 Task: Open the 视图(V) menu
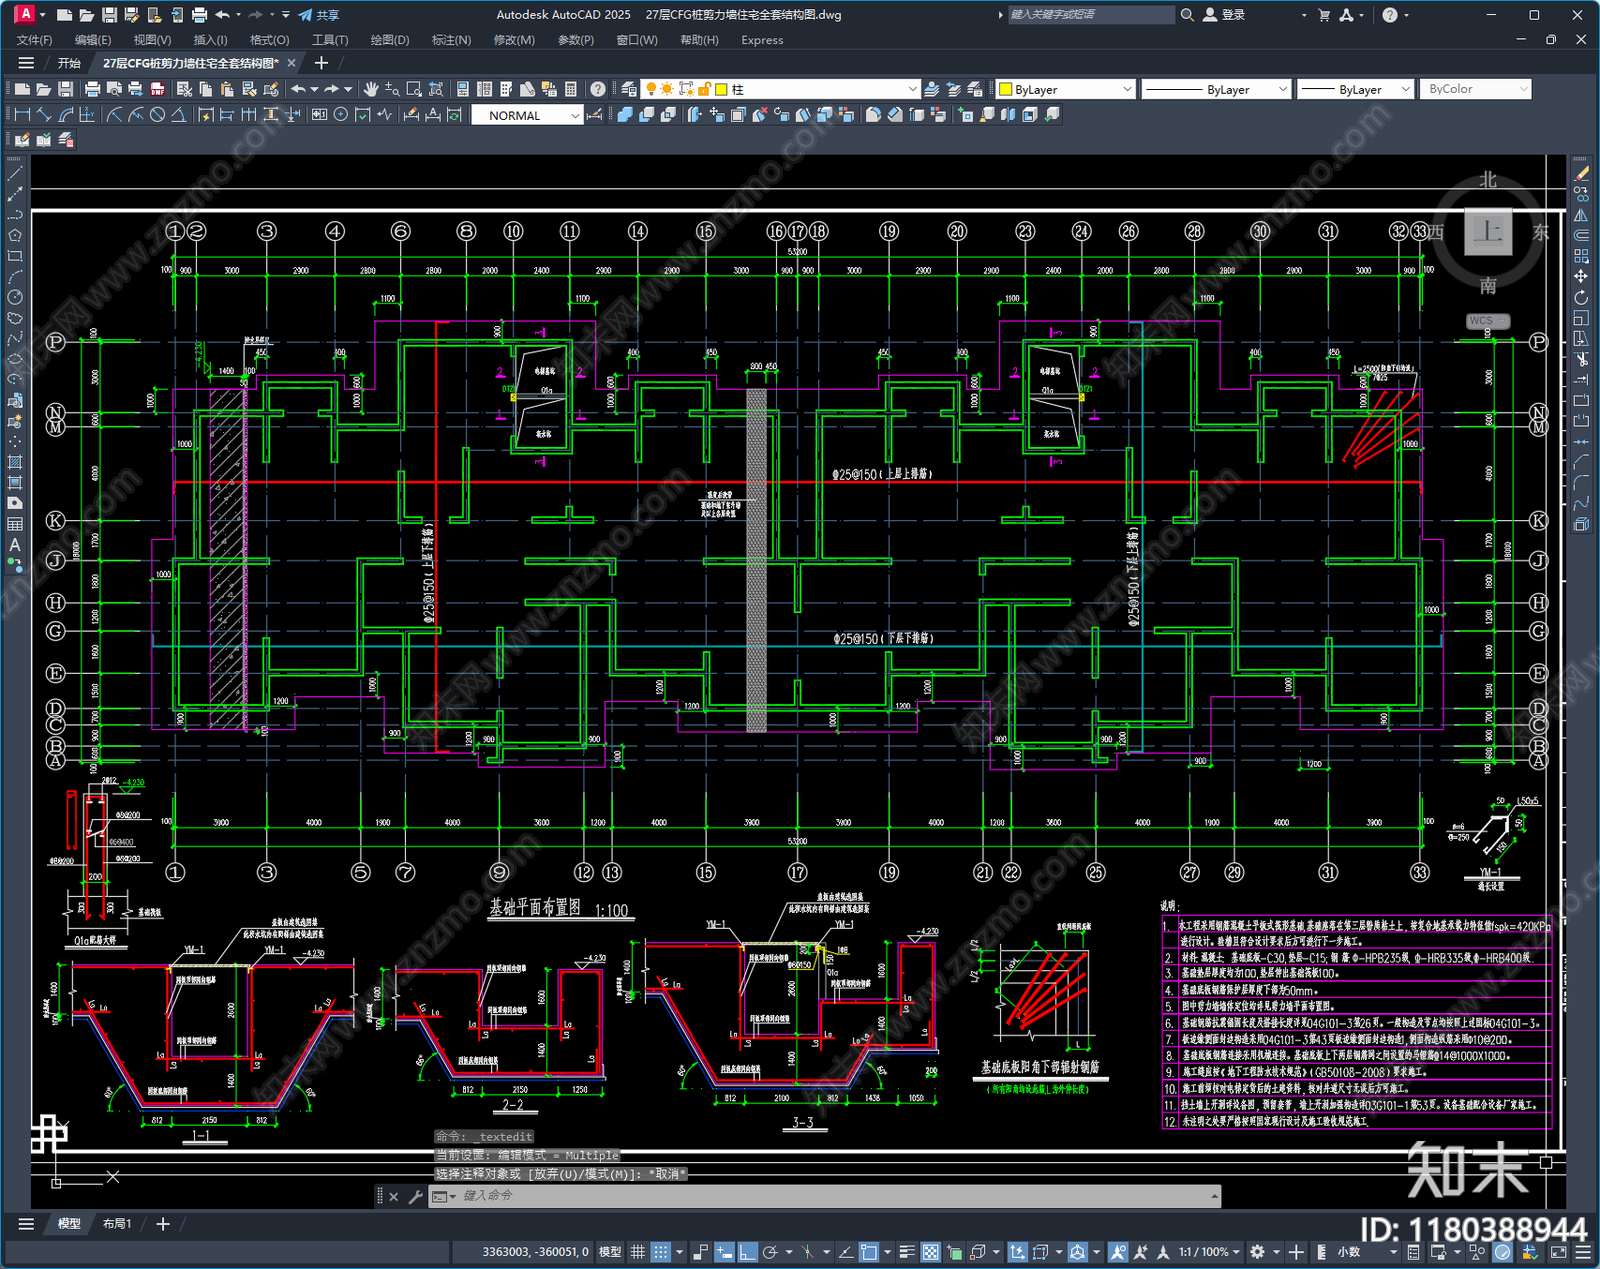(152, 40)
